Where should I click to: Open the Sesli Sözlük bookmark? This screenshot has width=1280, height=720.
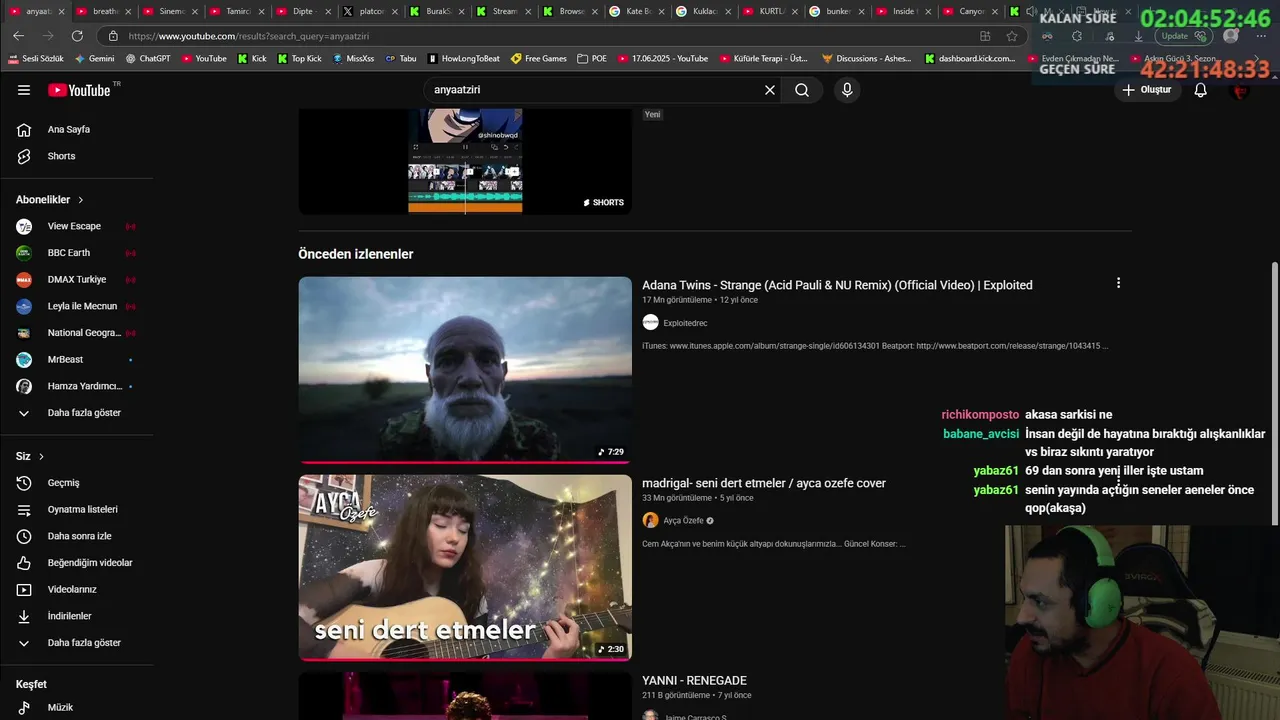click(36, 58)
